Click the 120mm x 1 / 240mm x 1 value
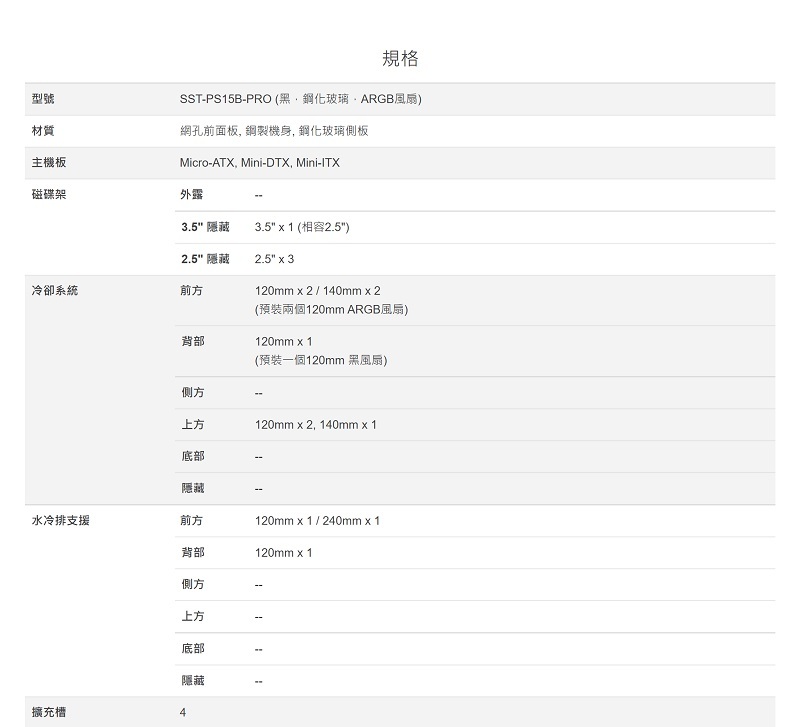Viewport: 800px width, 727px height. pos(317,521)
